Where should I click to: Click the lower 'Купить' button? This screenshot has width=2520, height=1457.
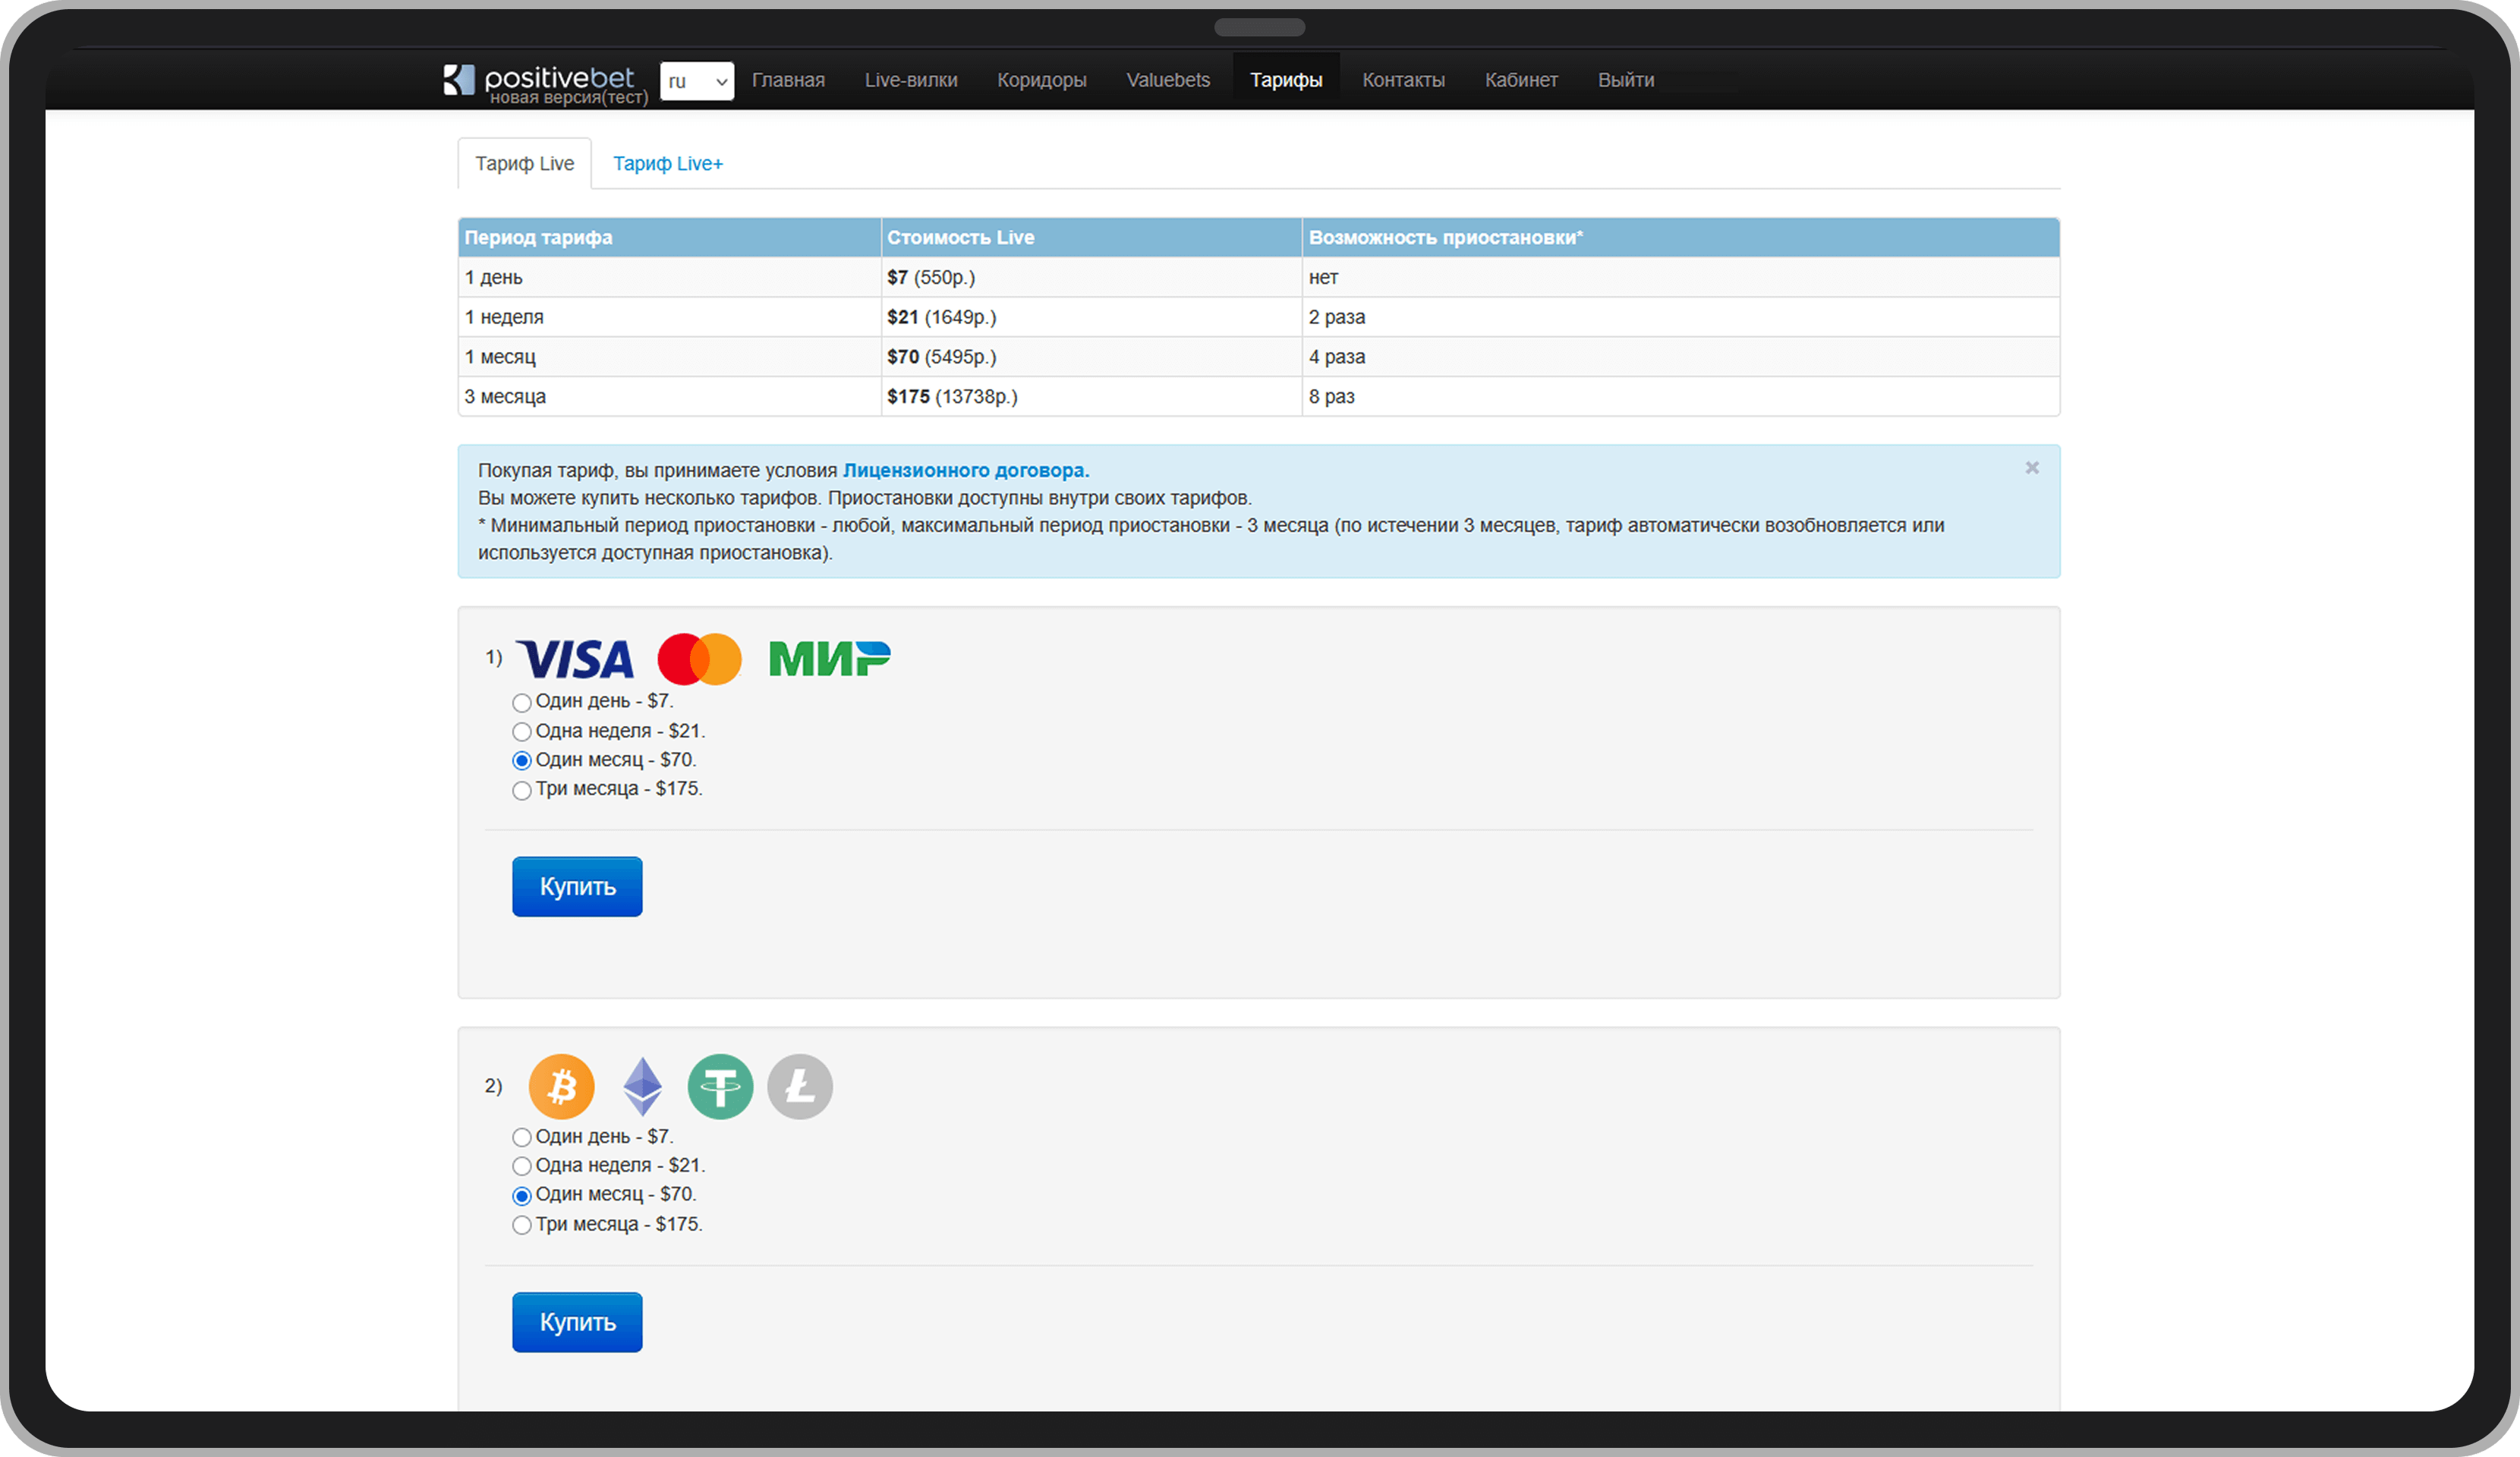pyautogui.click(x=576, y=1322)
